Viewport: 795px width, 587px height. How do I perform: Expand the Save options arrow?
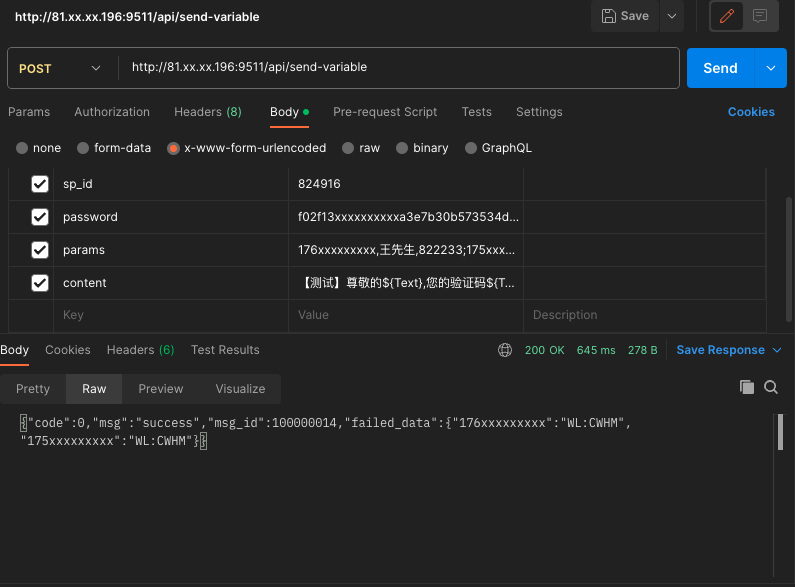click(671, 16)
